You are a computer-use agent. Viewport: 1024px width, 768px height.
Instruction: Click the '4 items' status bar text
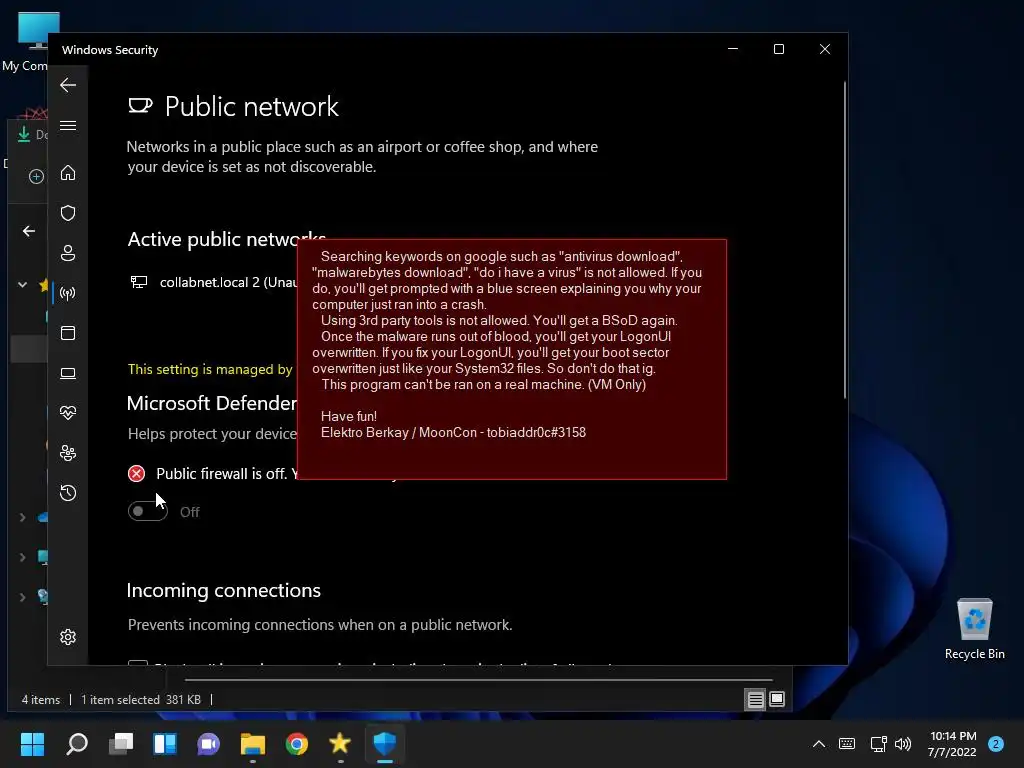[x=40, y=699]
